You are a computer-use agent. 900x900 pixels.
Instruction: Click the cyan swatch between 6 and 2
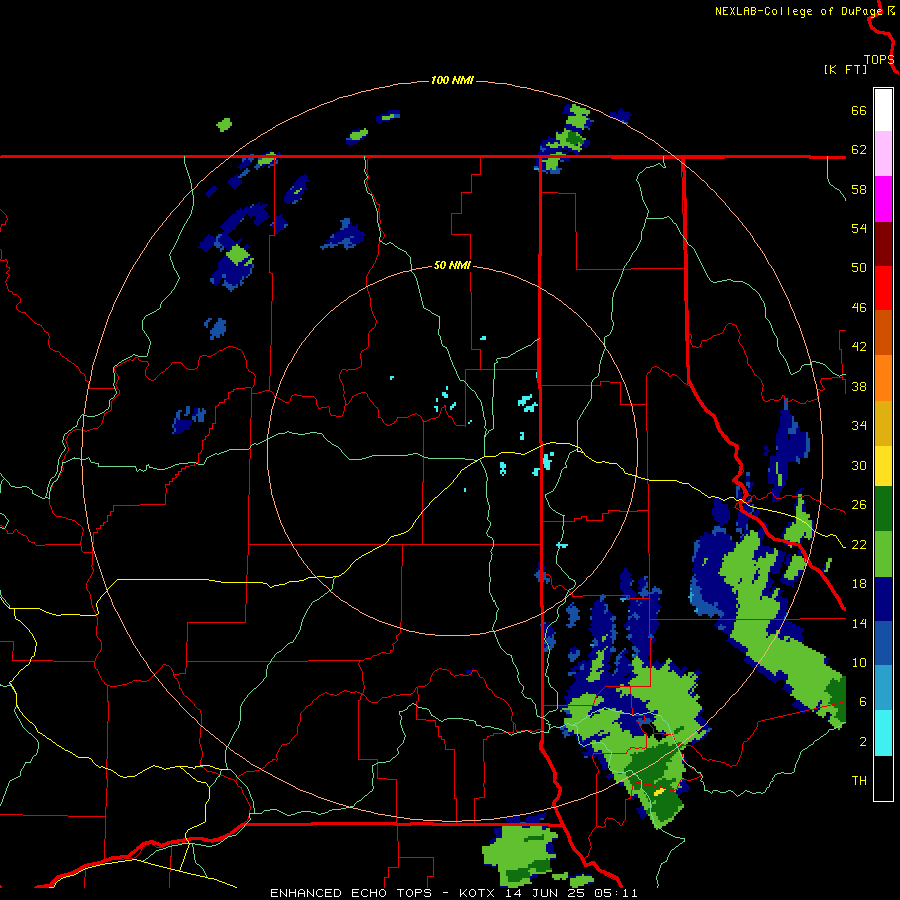[883, 733]
